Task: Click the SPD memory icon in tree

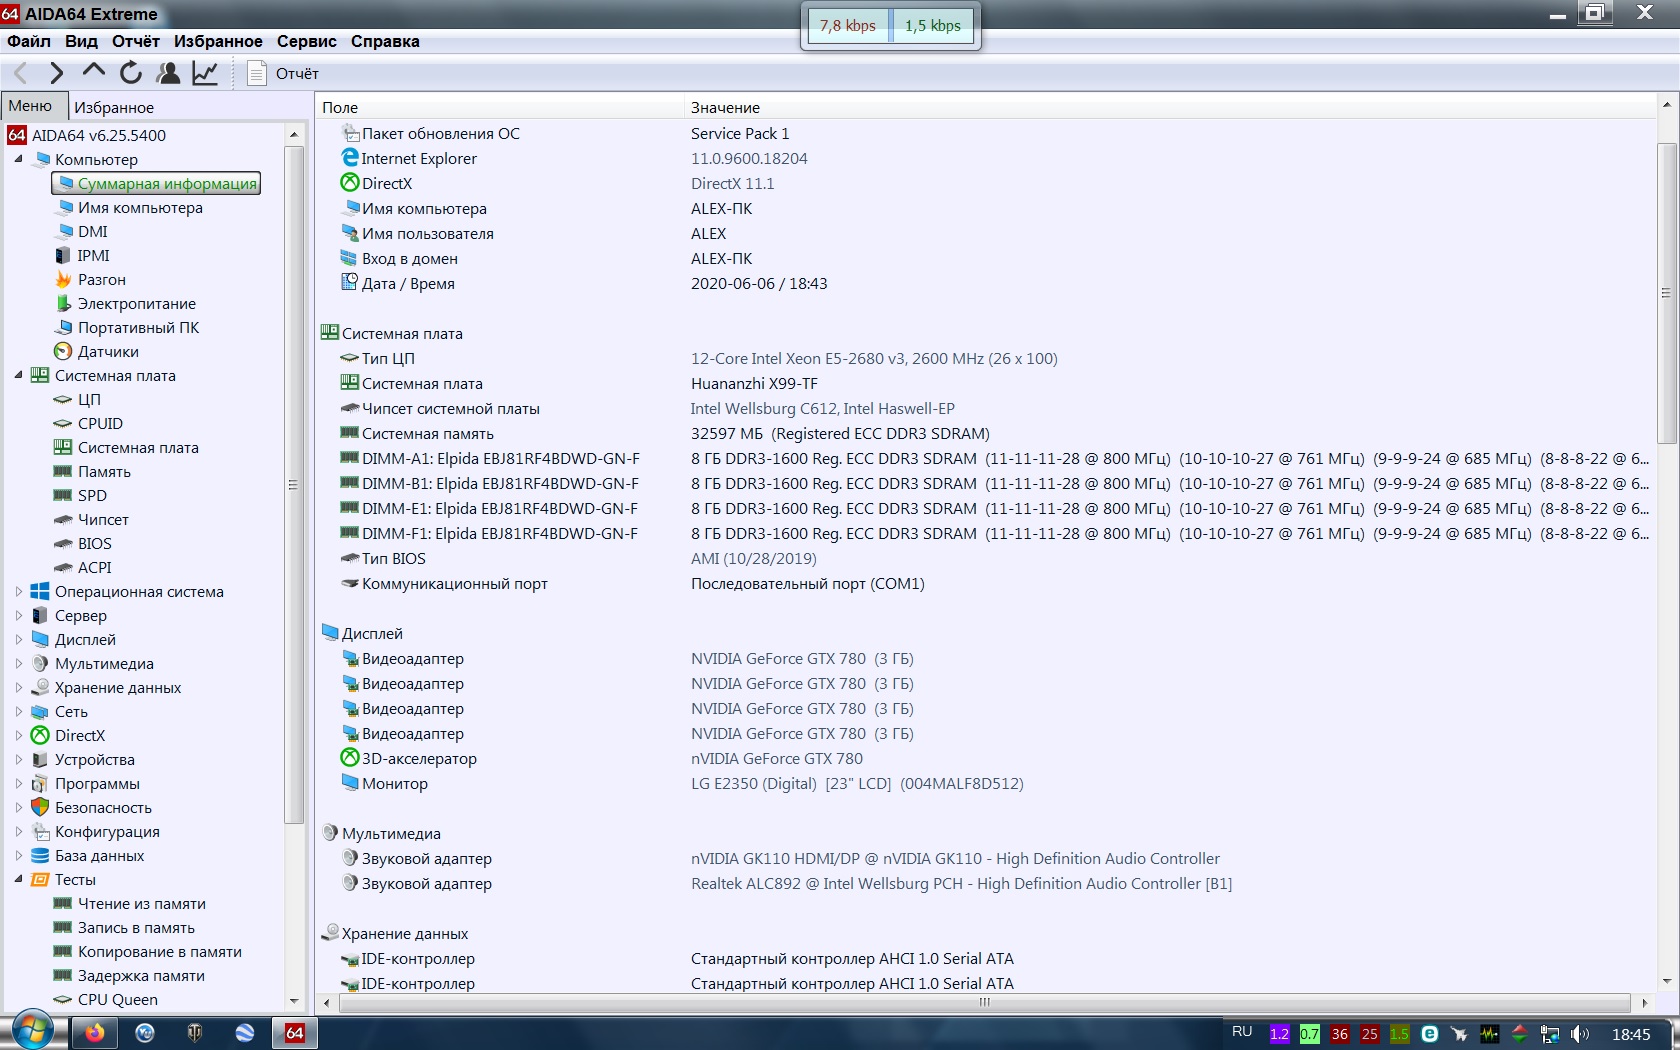Action: [x=63, y=495]
